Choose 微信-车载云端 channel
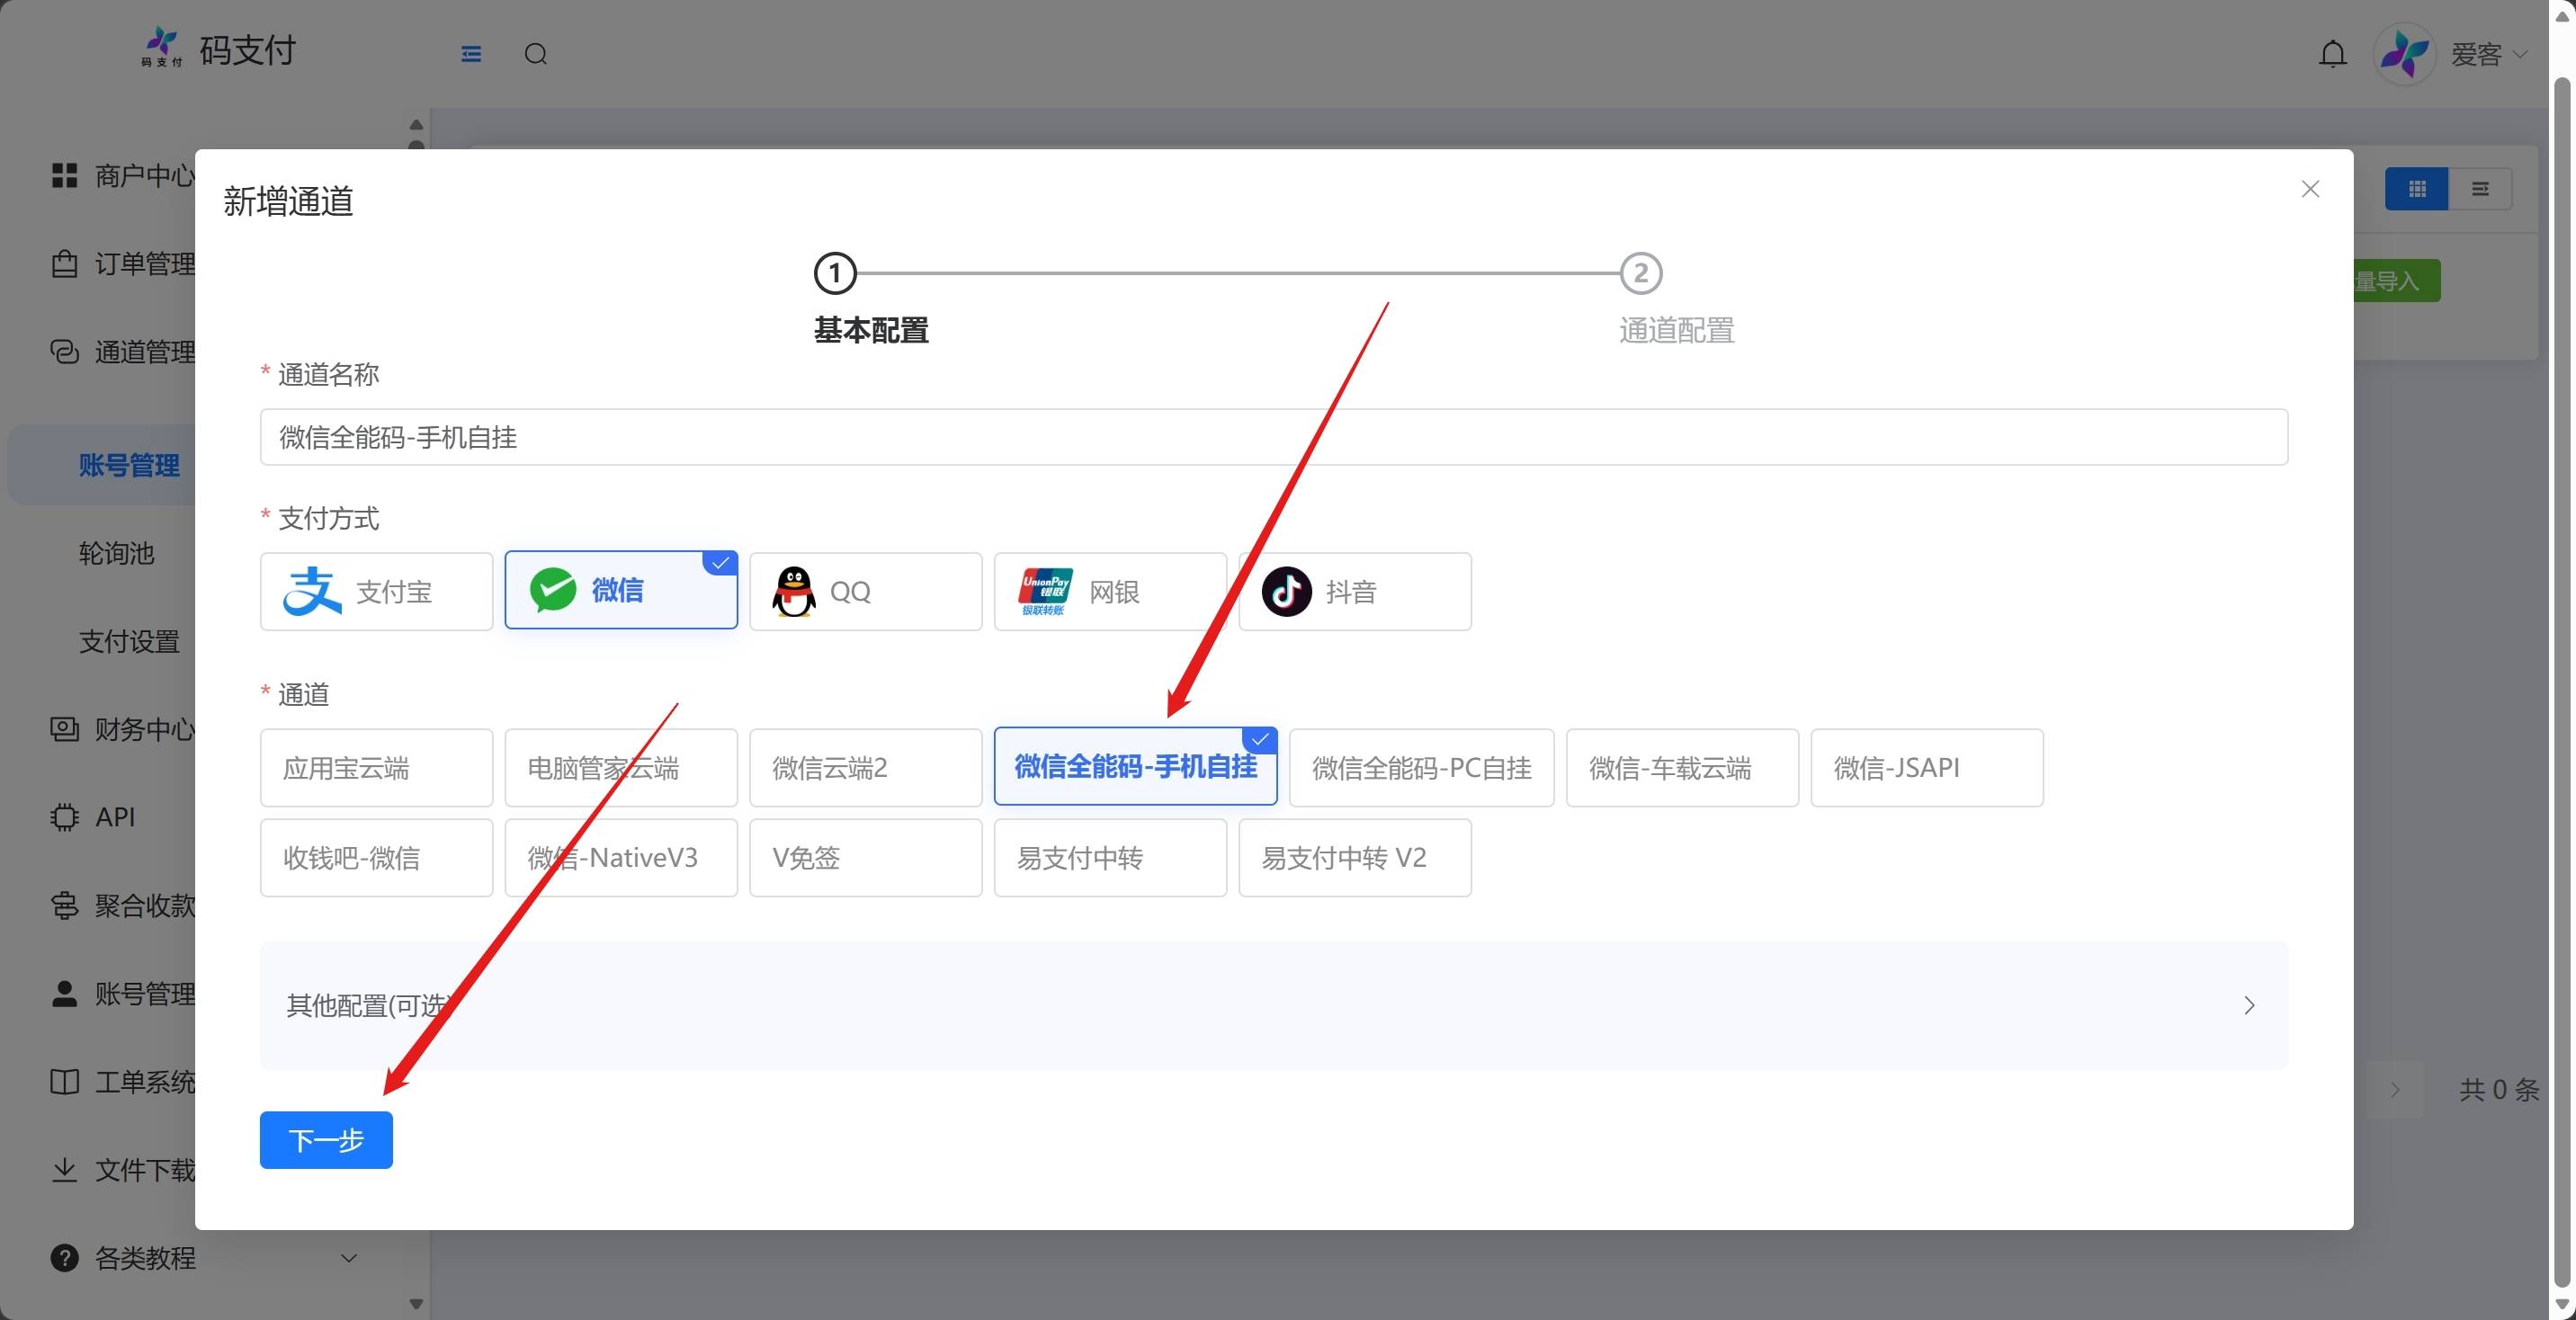This screenshot has width=2576, height=1320. [1682, 768]
